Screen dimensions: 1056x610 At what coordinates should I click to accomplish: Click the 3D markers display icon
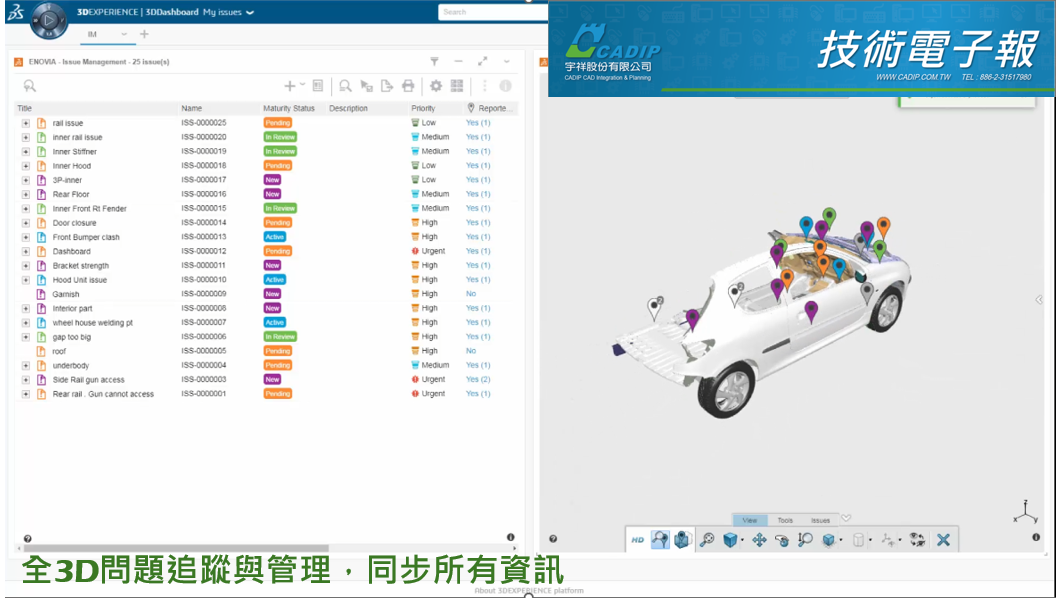pyautogui.click(x=682, y=539)
